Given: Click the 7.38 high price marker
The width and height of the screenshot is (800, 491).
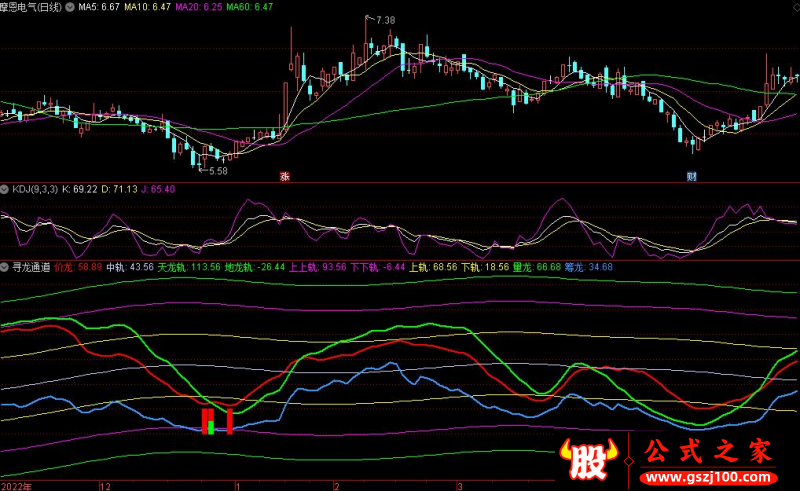Looking at the screenshot, I should (x=383, y=20).
